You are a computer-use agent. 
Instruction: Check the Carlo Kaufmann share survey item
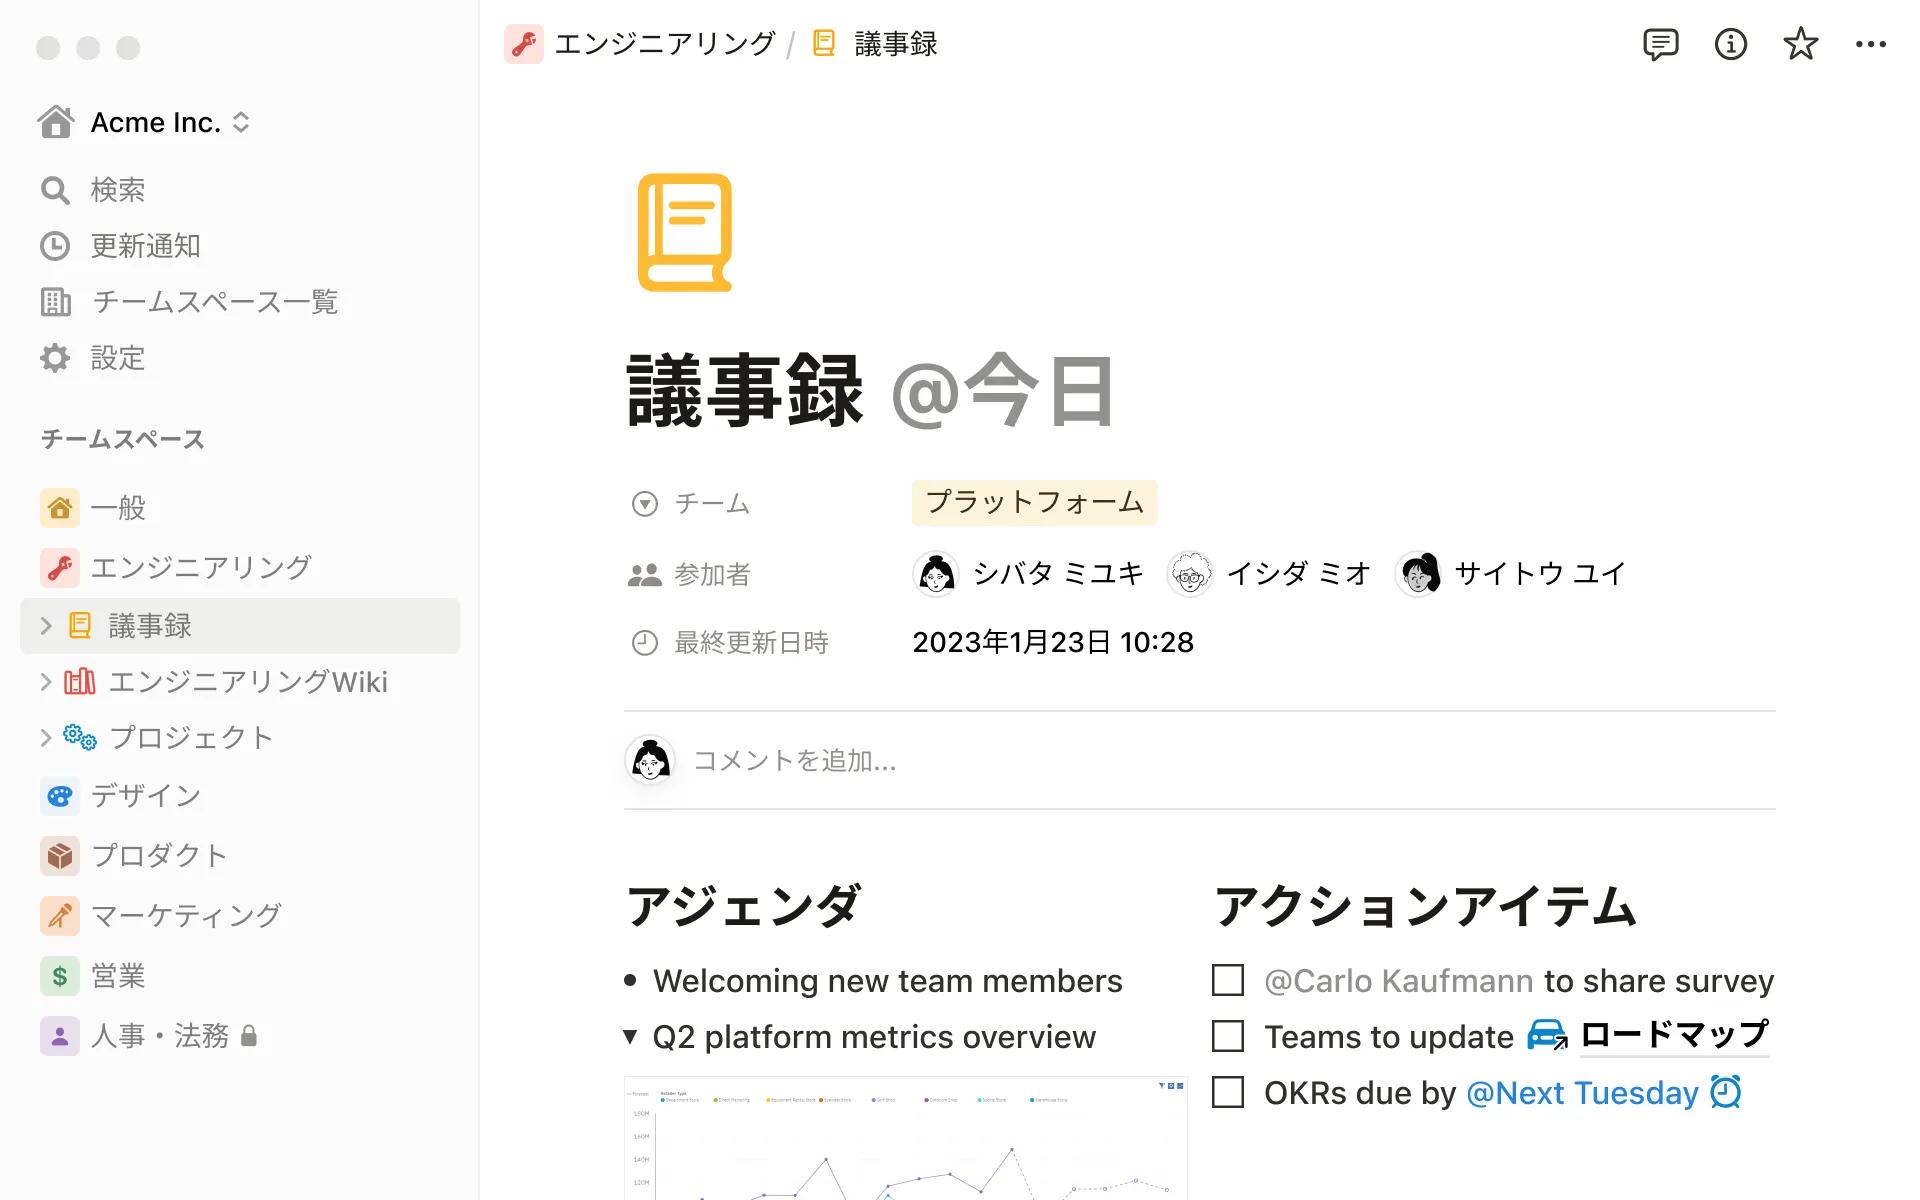(x=1228, y=980)
